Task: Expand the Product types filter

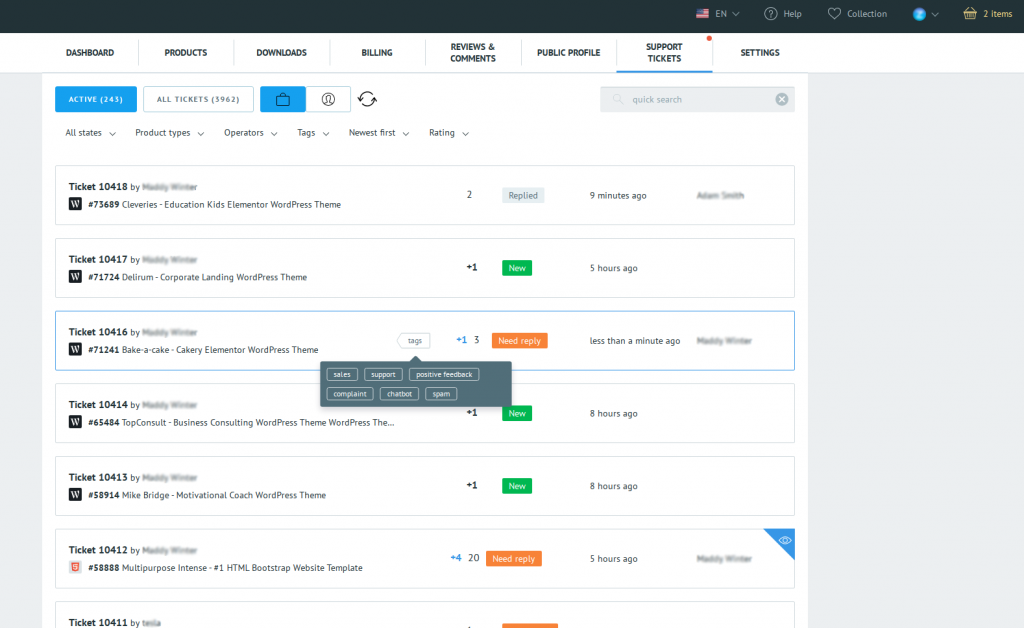Action: click(169, 133)
